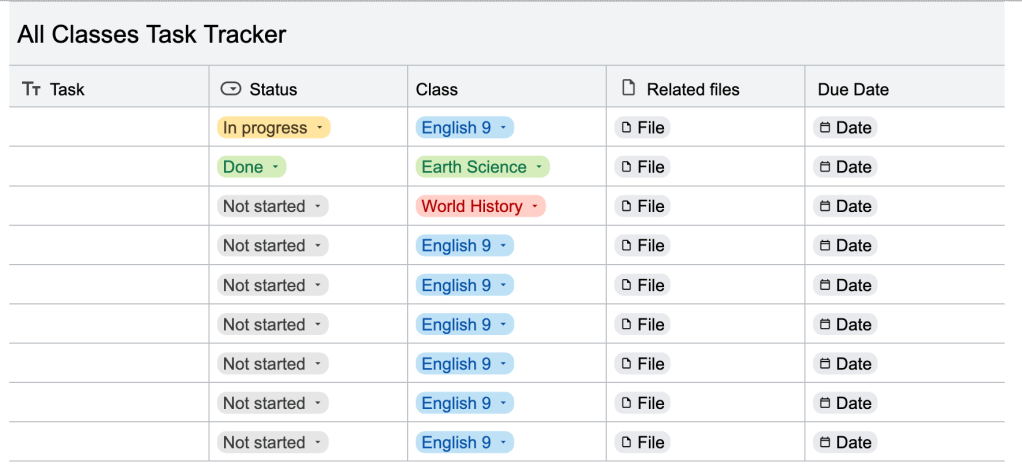The width and height of the screenshot is (1022, 476).
Task: Click the text-type icon beside Task header
Action: pyautogui.click(x=31, y=90)
